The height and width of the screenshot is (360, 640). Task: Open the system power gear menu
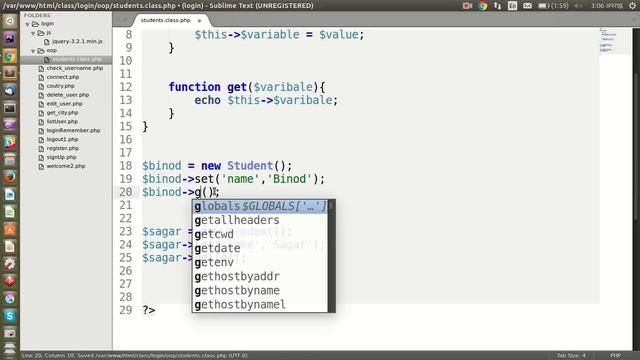tap(632, 6)
